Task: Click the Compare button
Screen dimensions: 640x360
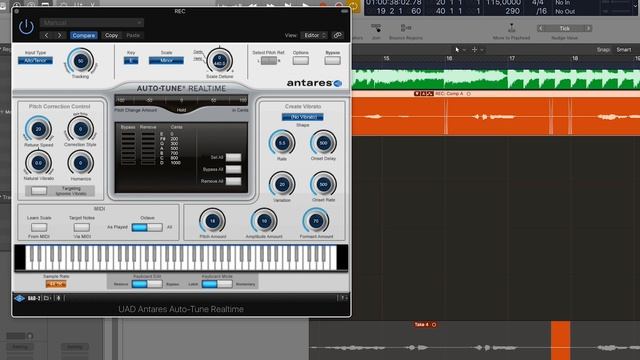Action: pos(83,36)
